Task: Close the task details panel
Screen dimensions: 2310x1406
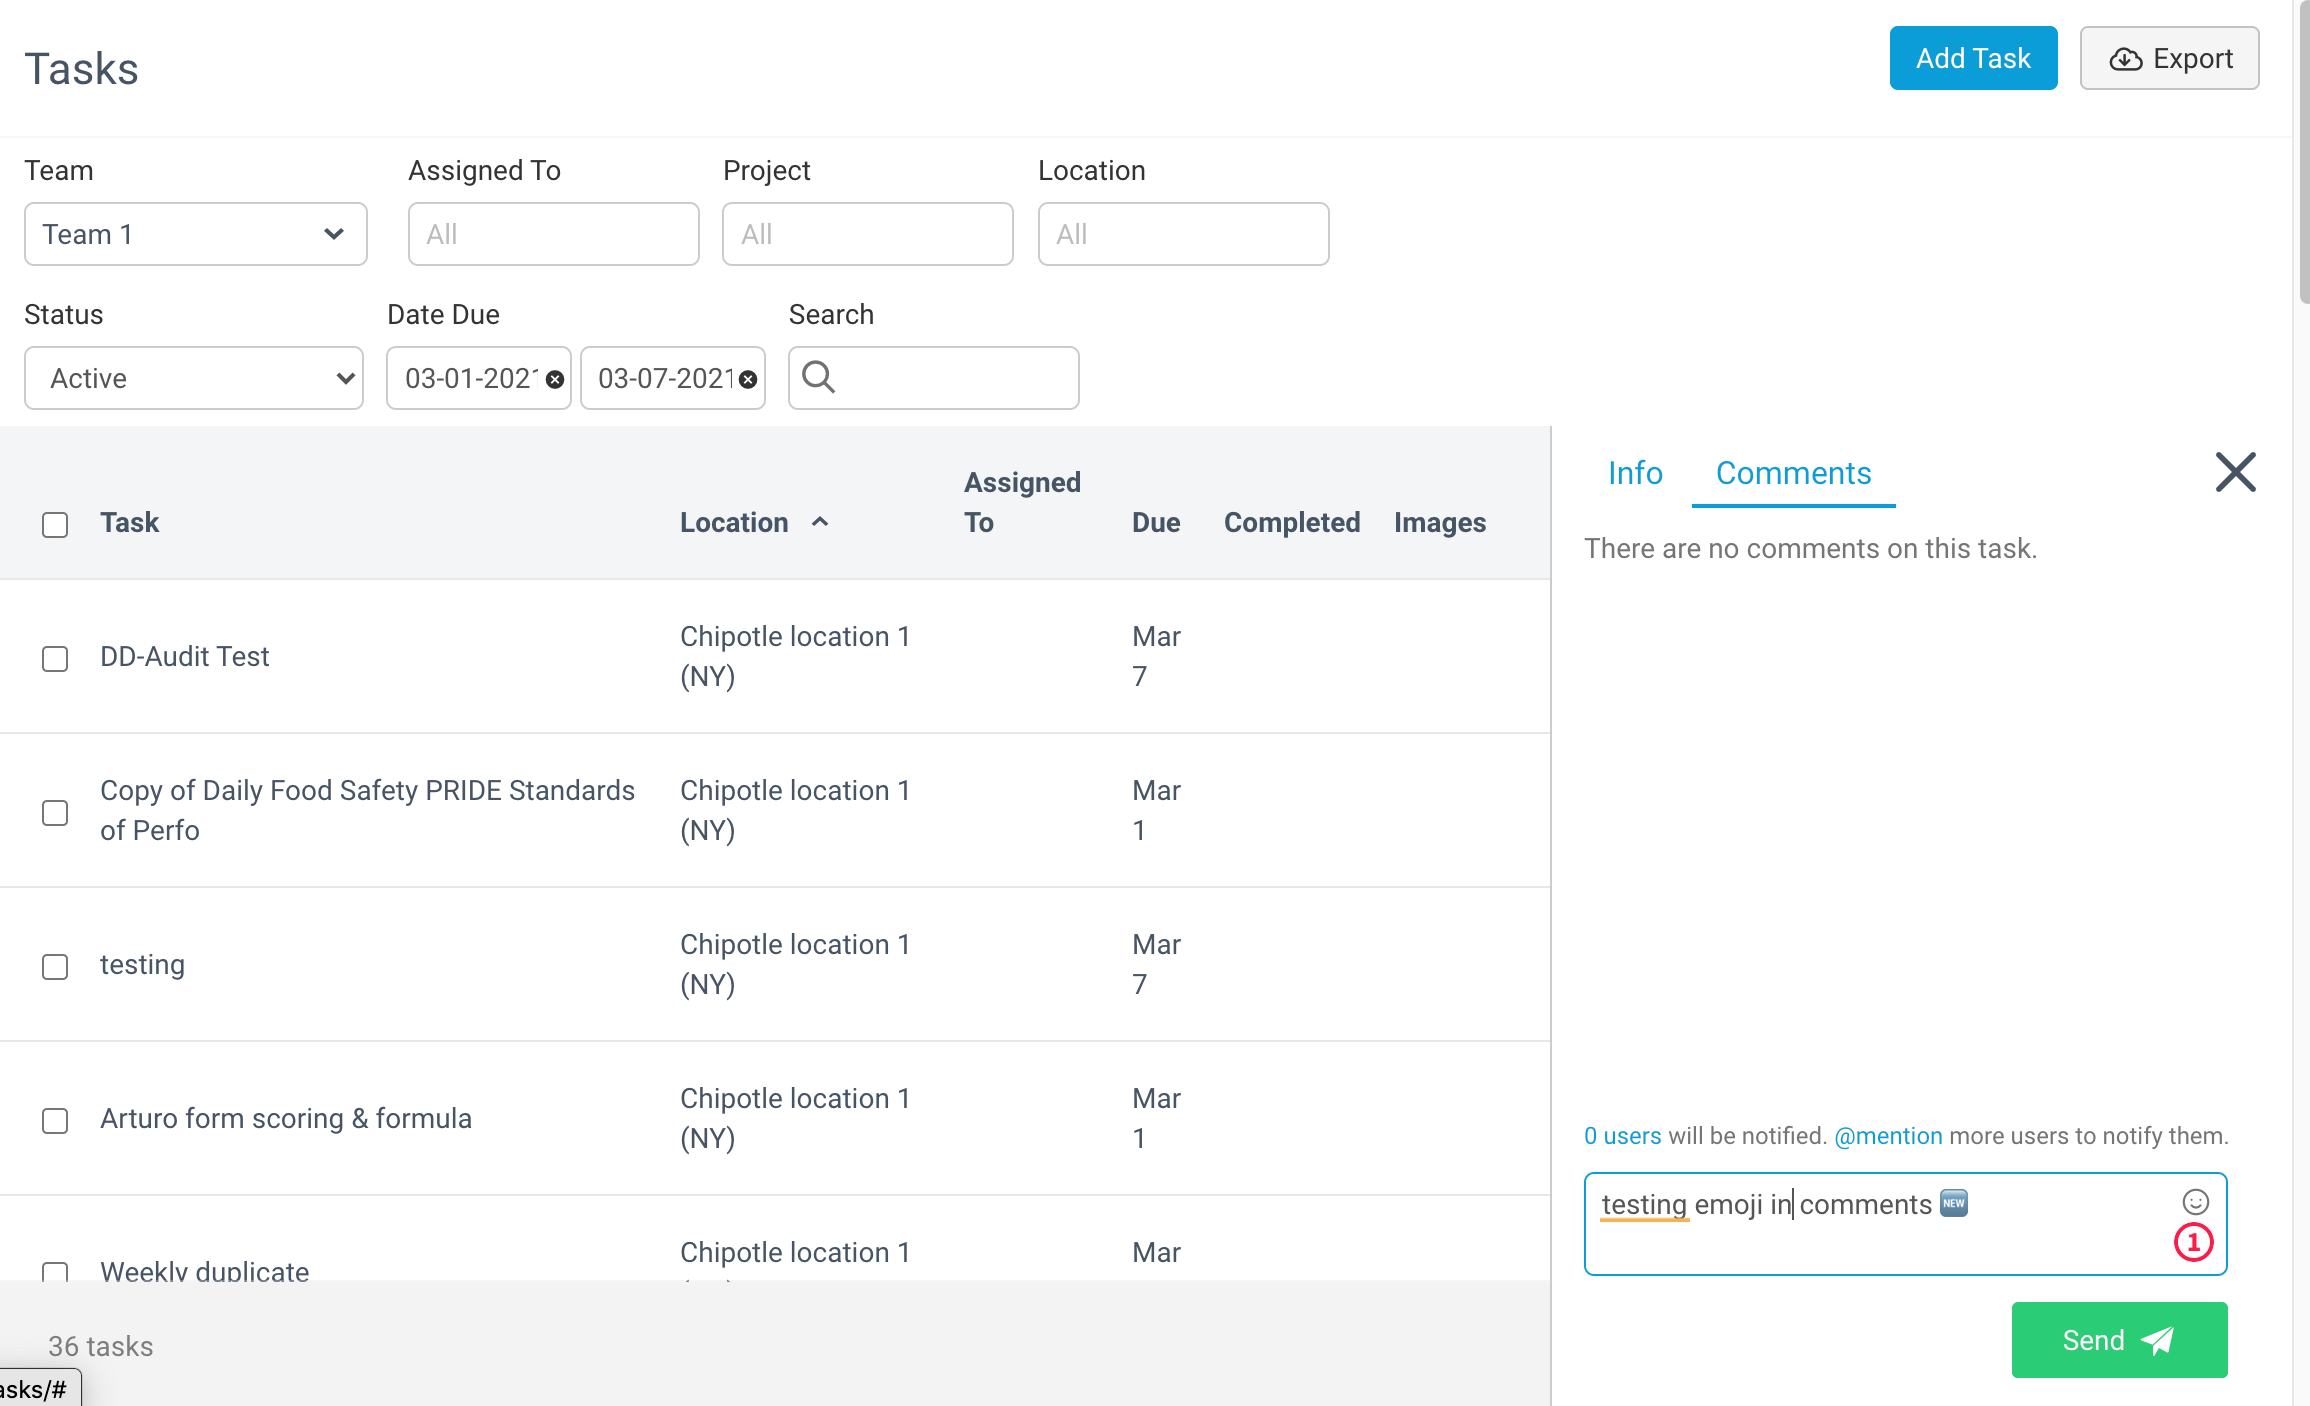Action: (x=2234, y=472)
